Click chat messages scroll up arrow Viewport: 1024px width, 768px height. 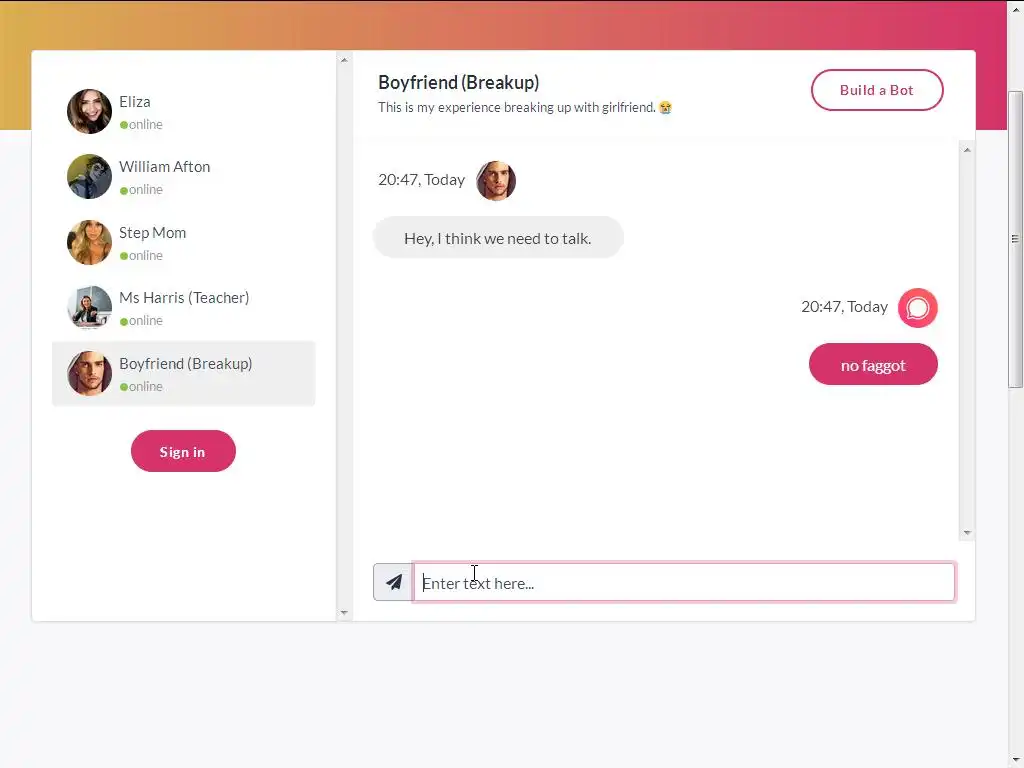pos(967,150)
